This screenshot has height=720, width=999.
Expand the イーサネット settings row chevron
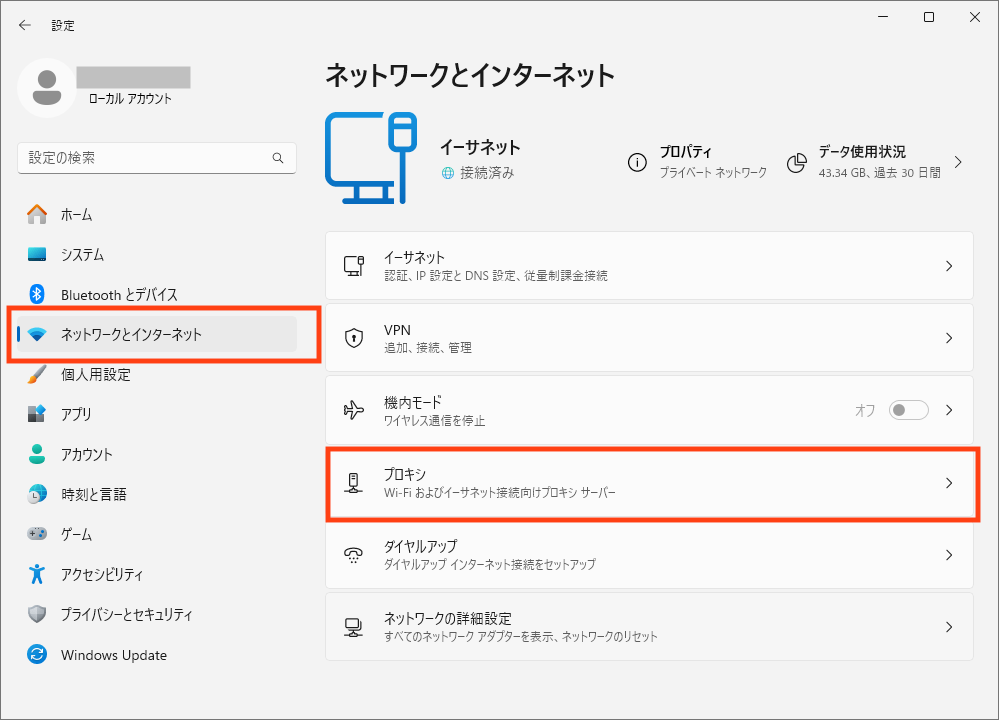pyautogui.click(x=949, y=266)
